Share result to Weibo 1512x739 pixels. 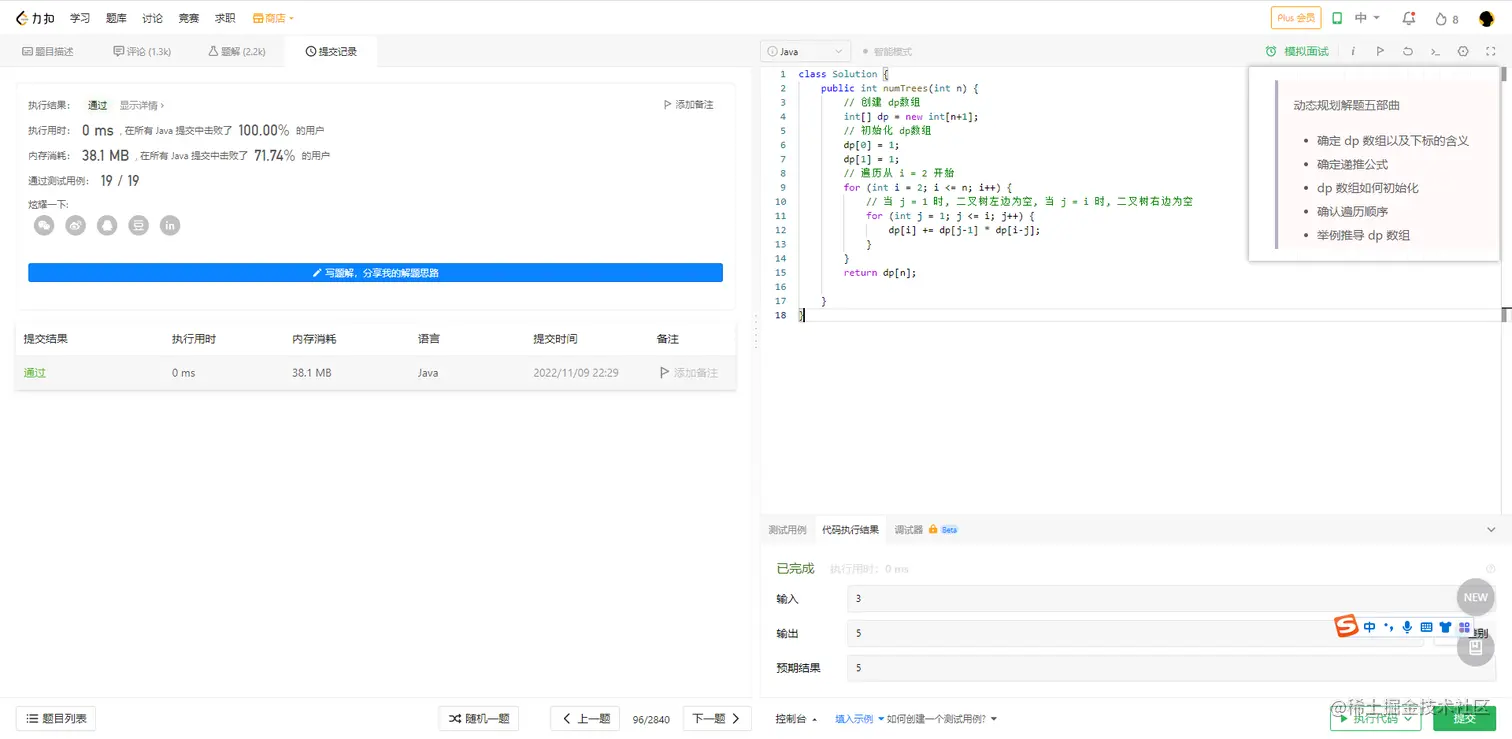pos(76,226)
